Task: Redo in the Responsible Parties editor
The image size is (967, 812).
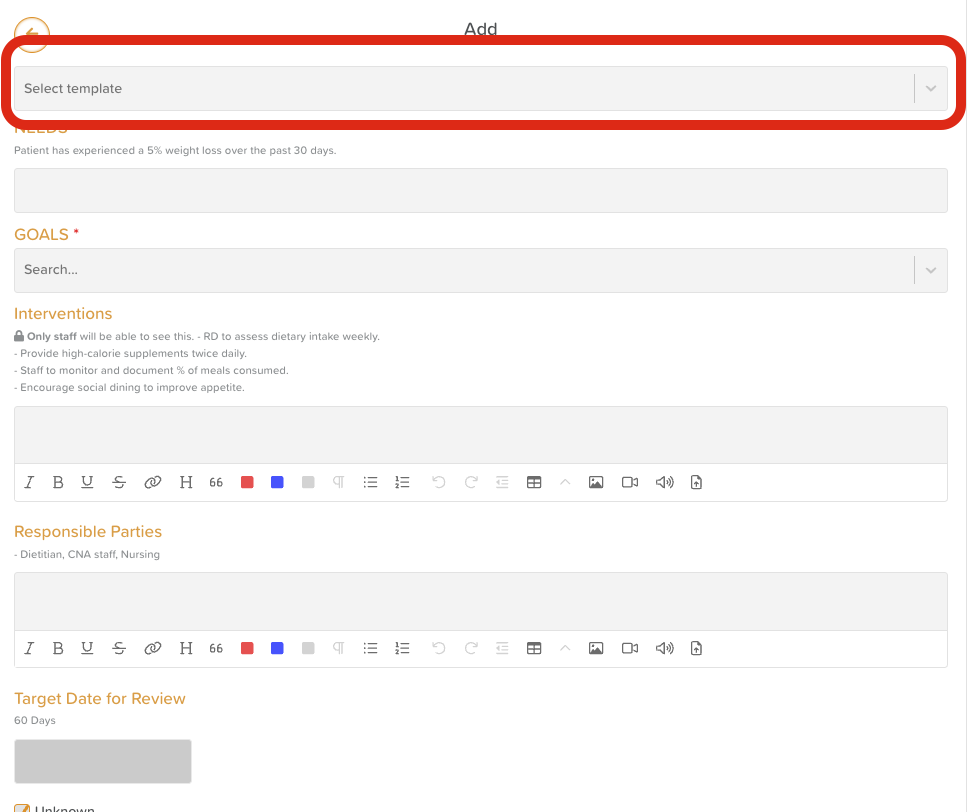Action: (471, 648)
